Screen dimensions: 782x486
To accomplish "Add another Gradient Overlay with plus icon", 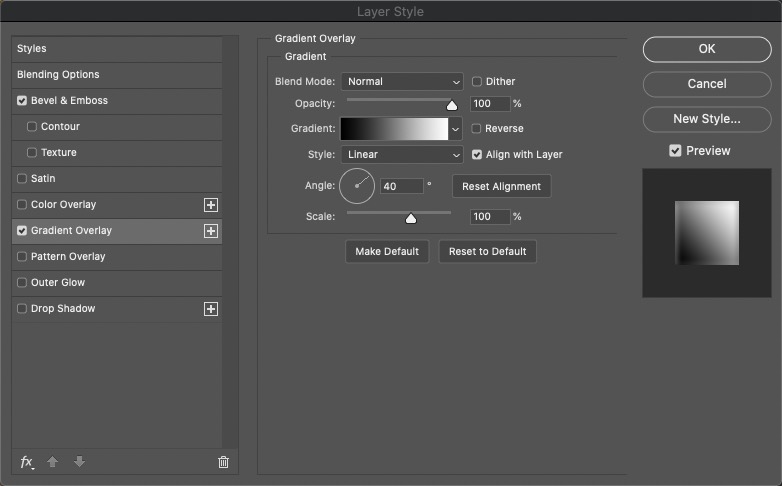I will [211, 231].
